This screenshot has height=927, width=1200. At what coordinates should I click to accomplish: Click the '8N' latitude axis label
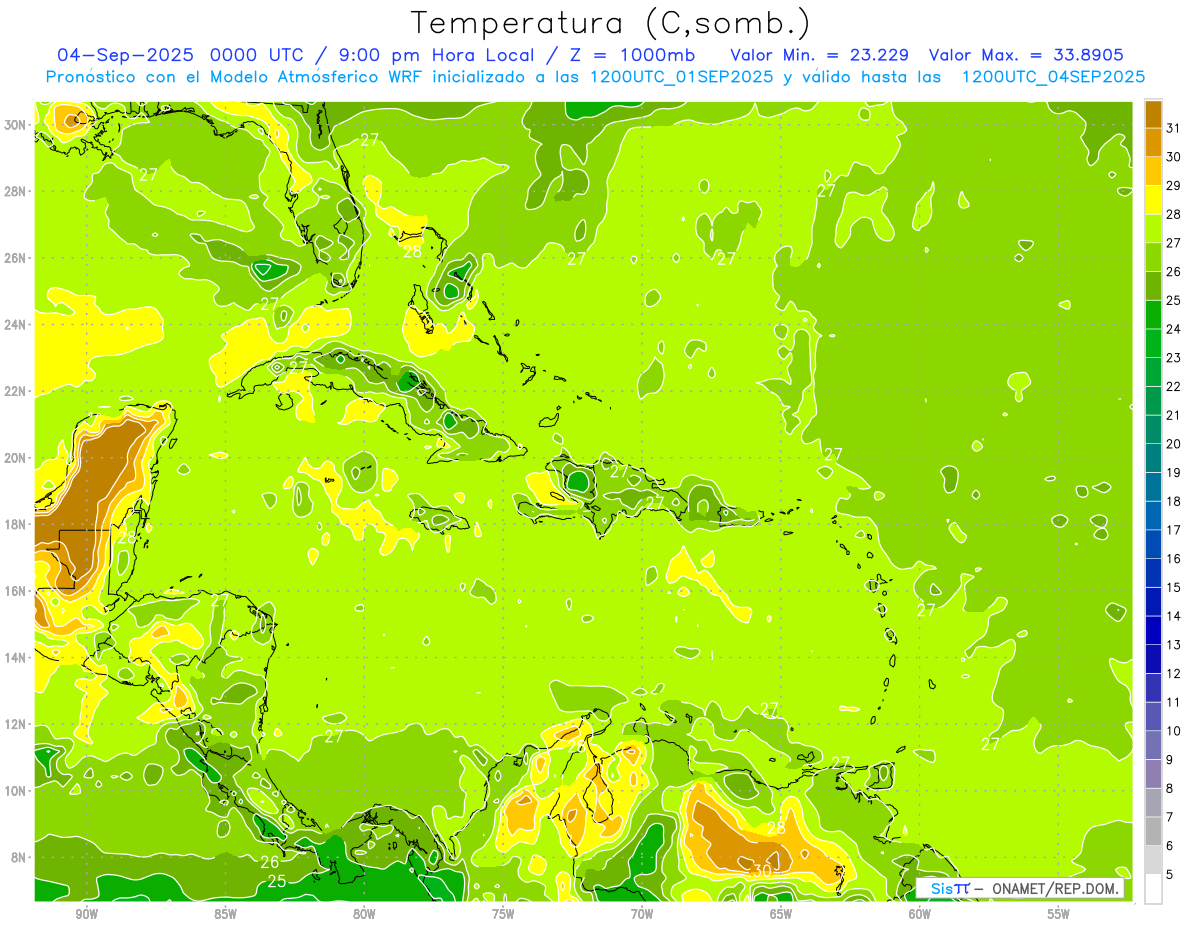19,858
